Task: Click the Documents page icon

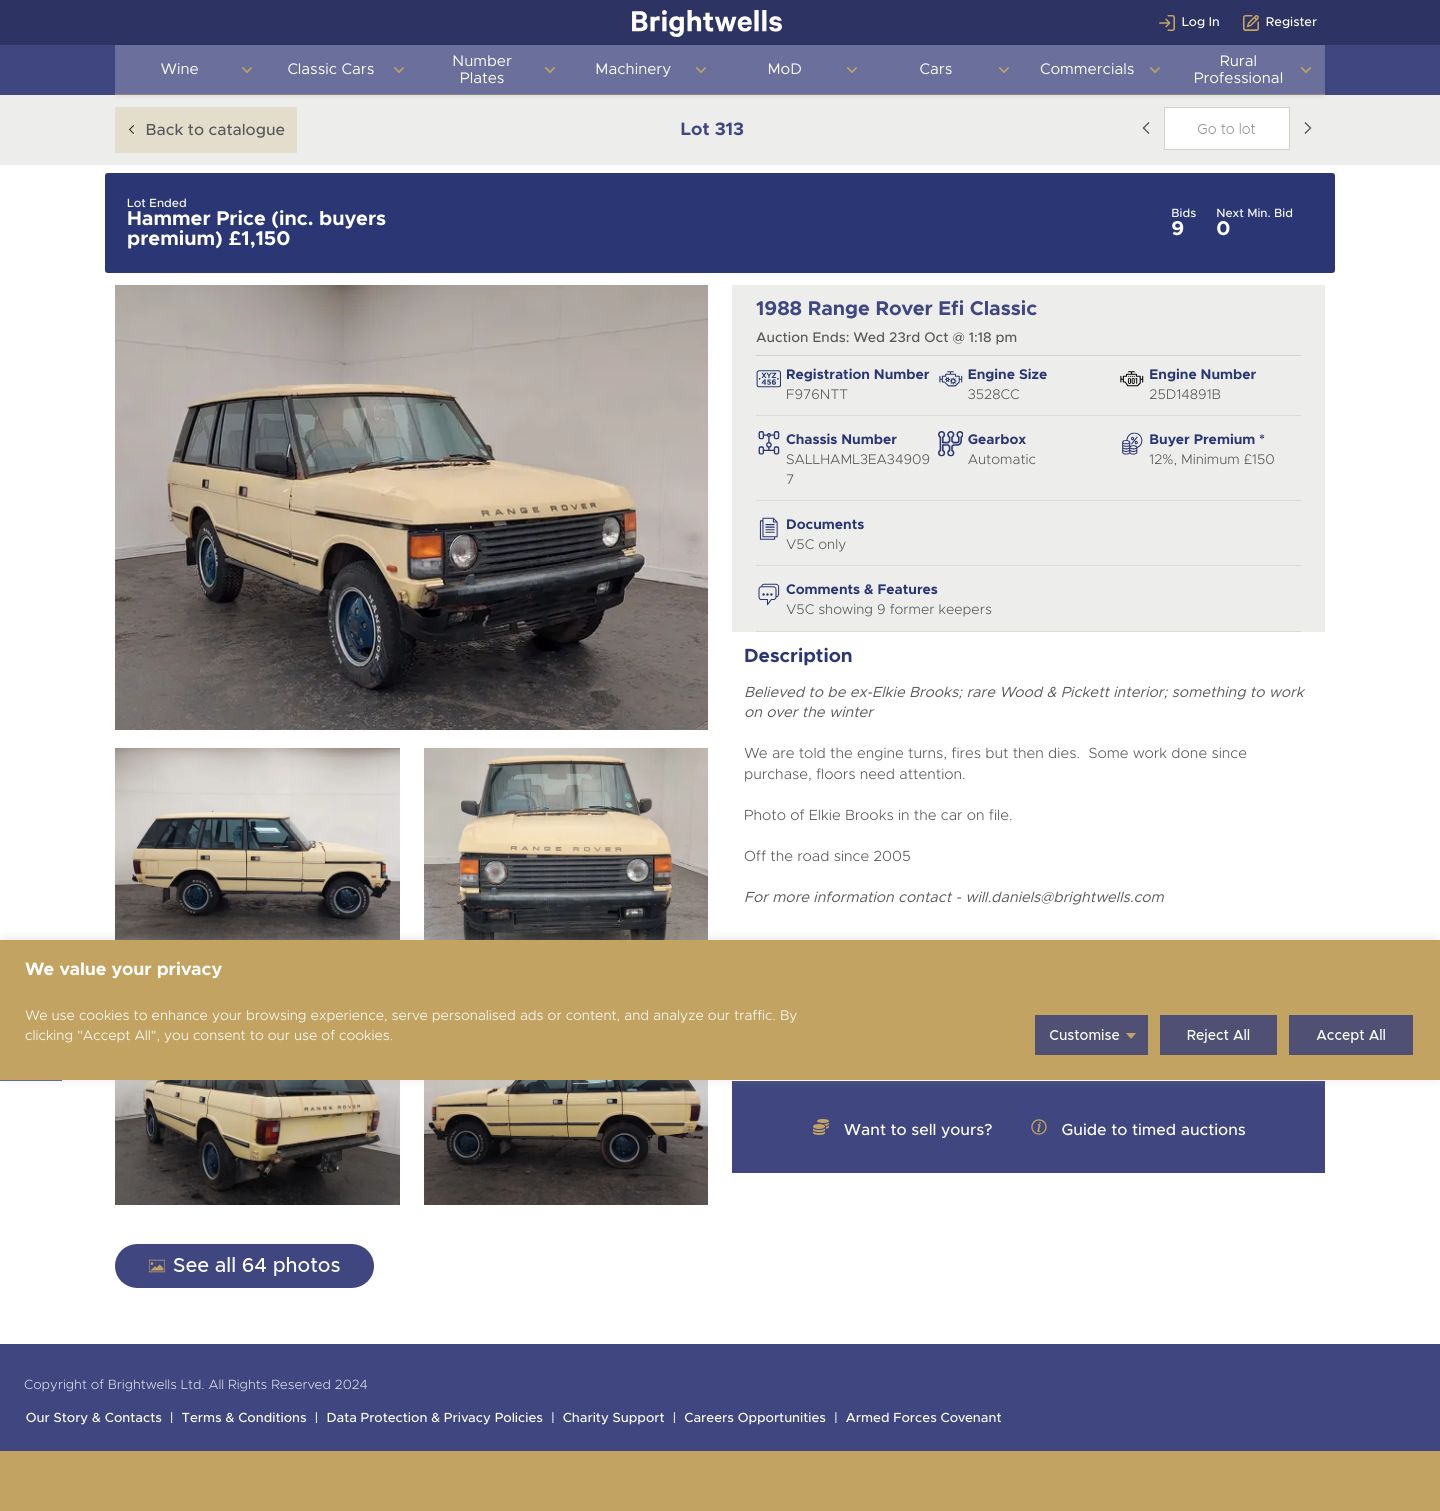Action: pos(768,529)
